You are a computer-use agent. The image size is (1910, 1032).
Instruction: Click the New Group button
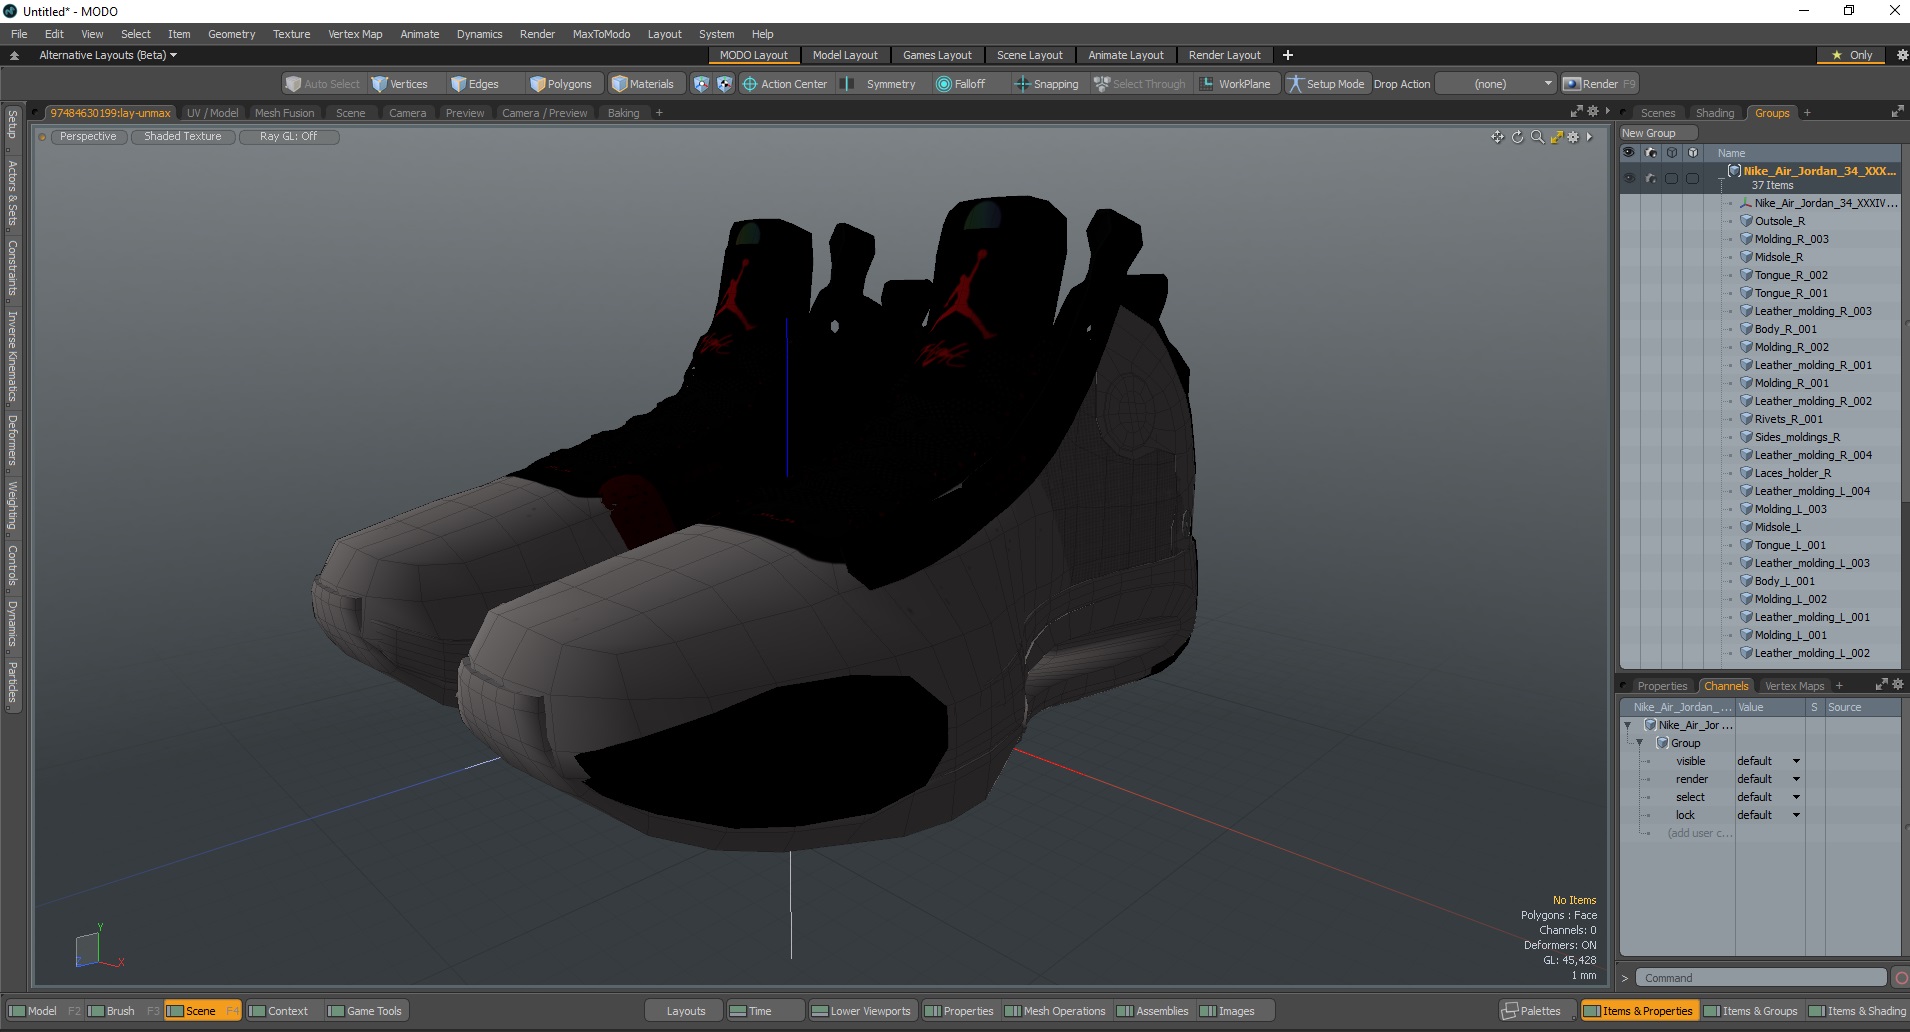click(1657, 133)
